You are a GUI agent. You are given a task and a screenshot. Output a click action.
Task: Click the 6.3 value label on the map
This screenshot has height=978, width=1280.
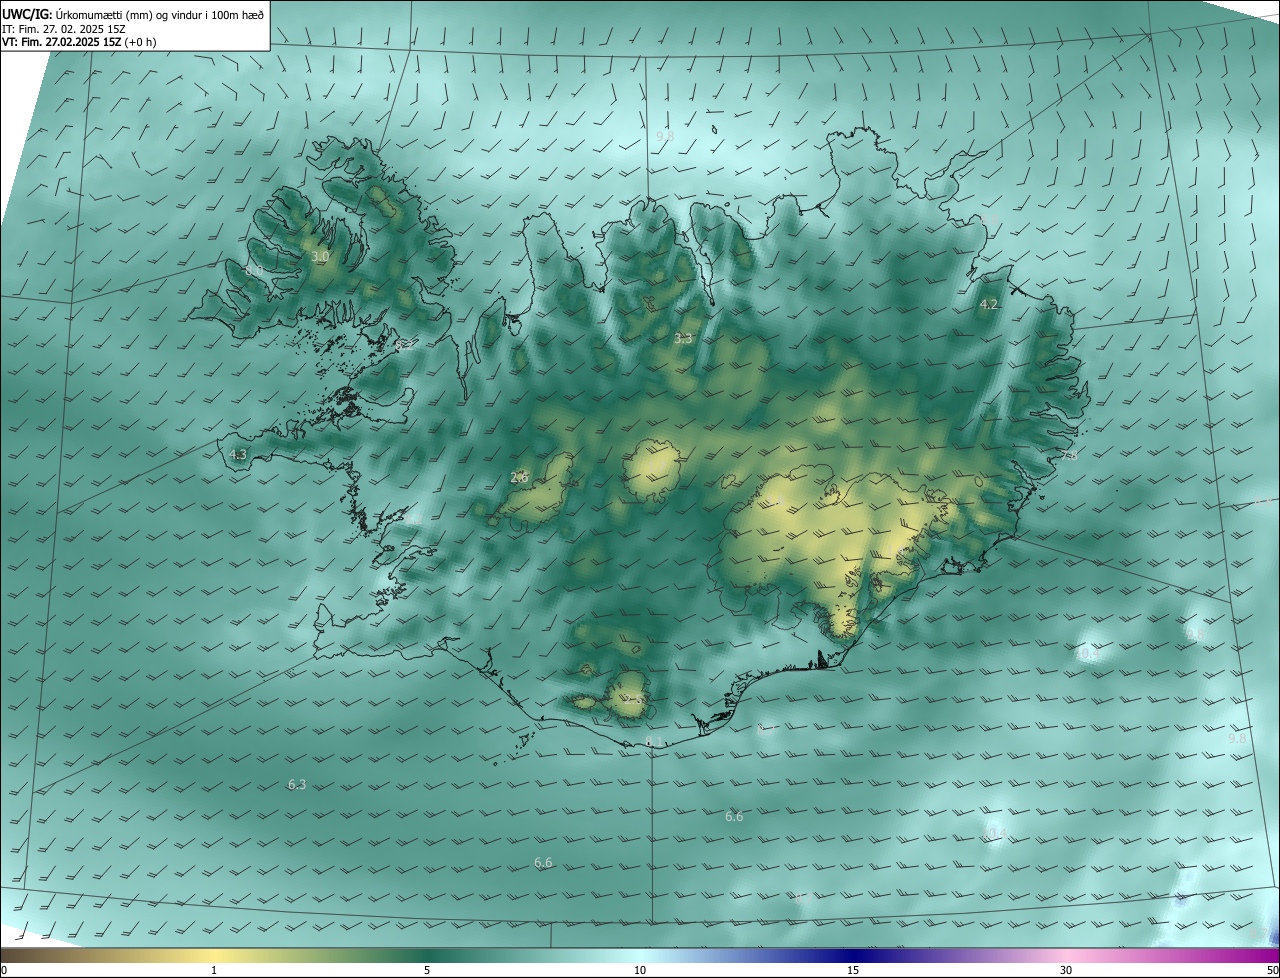pos(297,785)
